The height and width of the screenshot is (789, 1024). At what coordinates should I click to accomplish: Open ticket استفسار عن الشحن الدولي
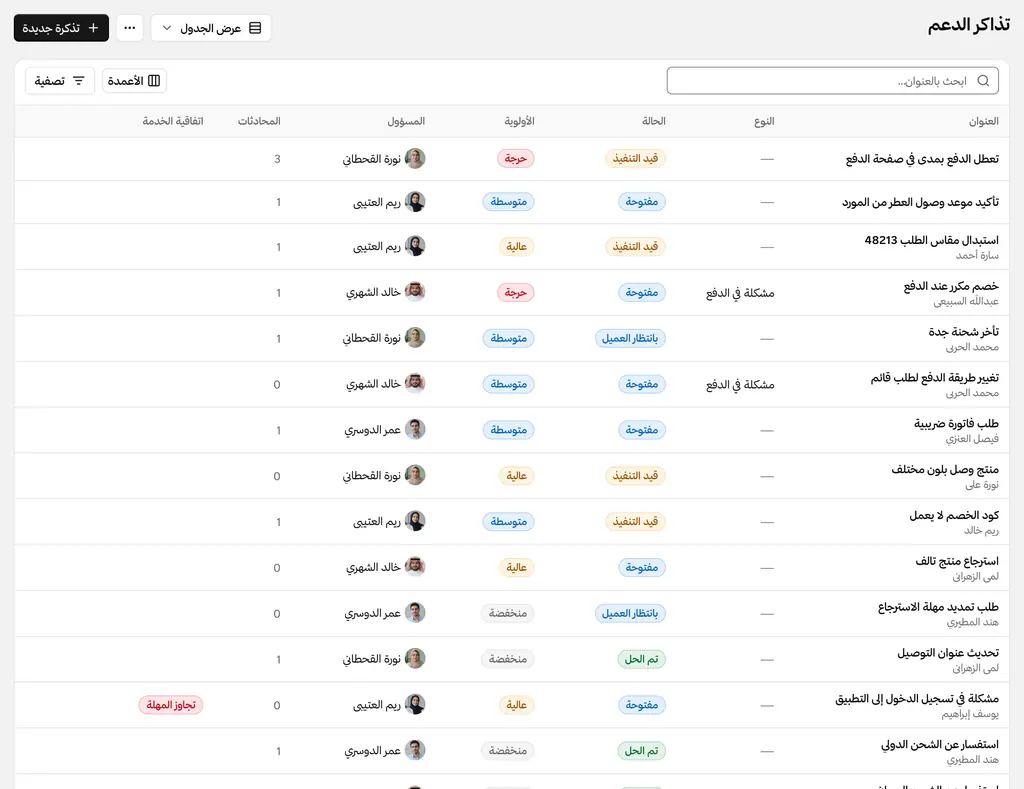point(940,745)
